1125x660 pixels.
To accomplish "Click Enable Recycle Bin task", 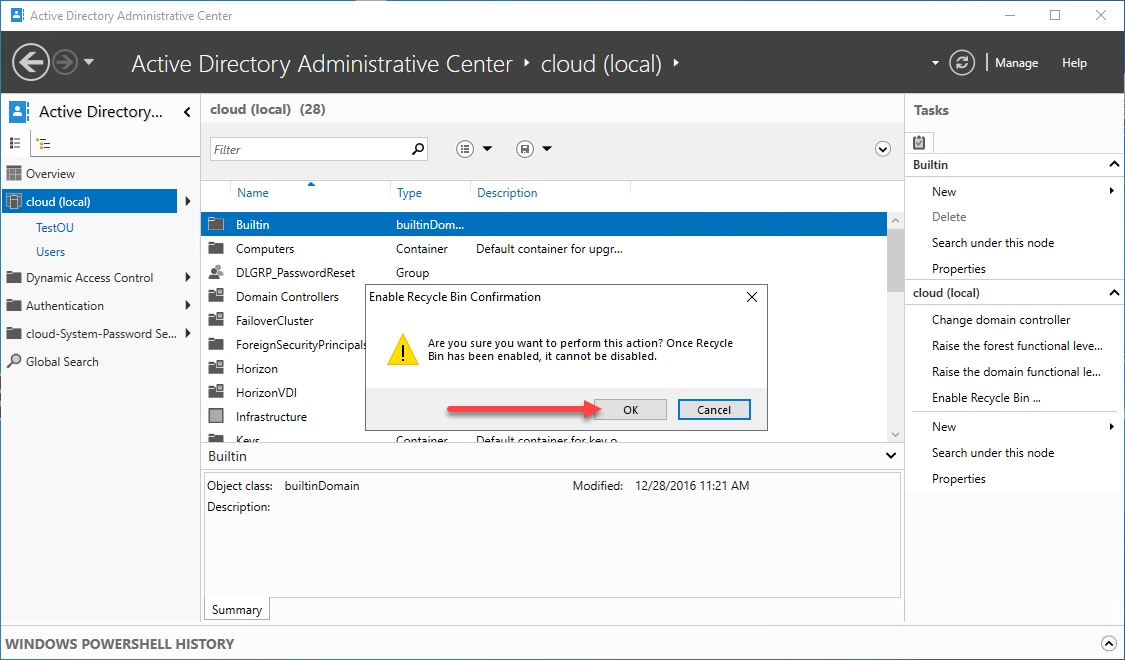I will tap(986, 397).
